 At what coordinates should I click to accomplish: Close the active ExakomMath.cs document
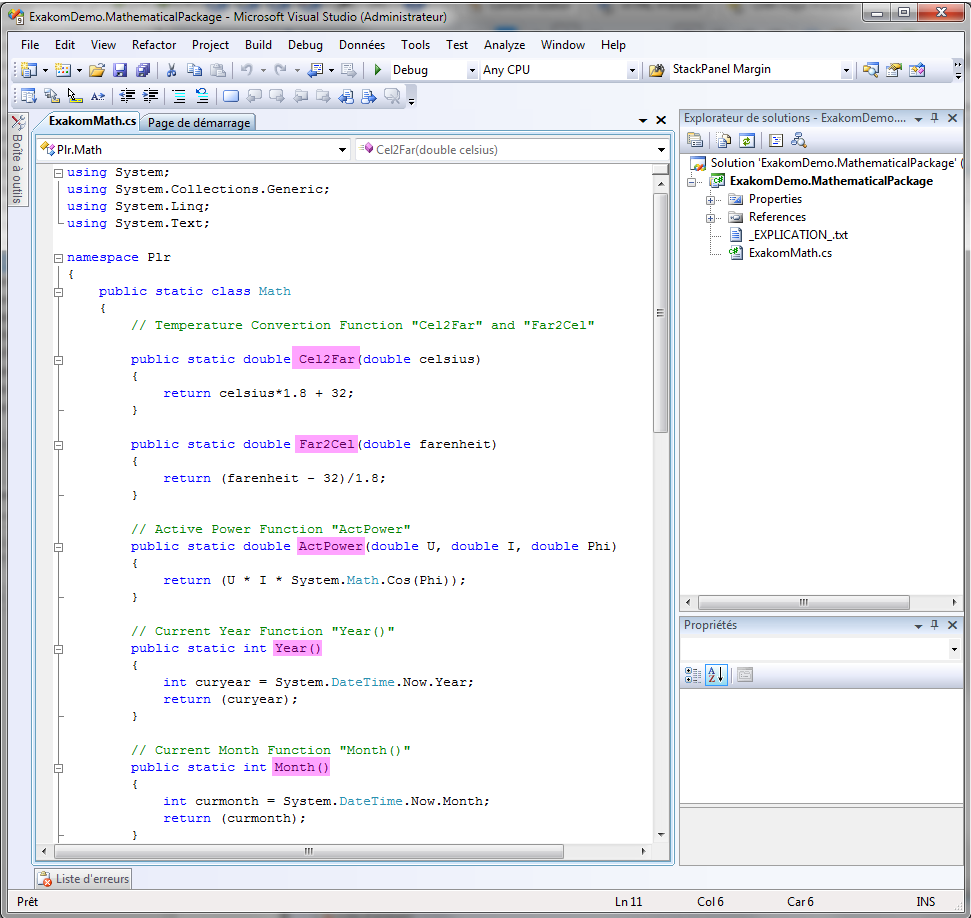click(x=661, y=120)
